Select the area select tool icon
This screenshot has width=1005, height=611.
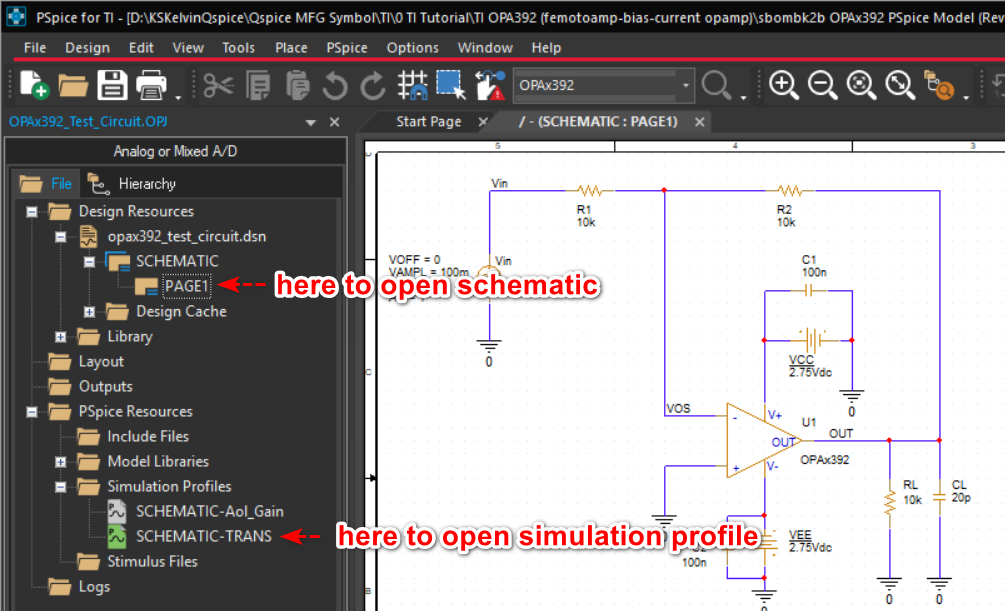point(450,85)
